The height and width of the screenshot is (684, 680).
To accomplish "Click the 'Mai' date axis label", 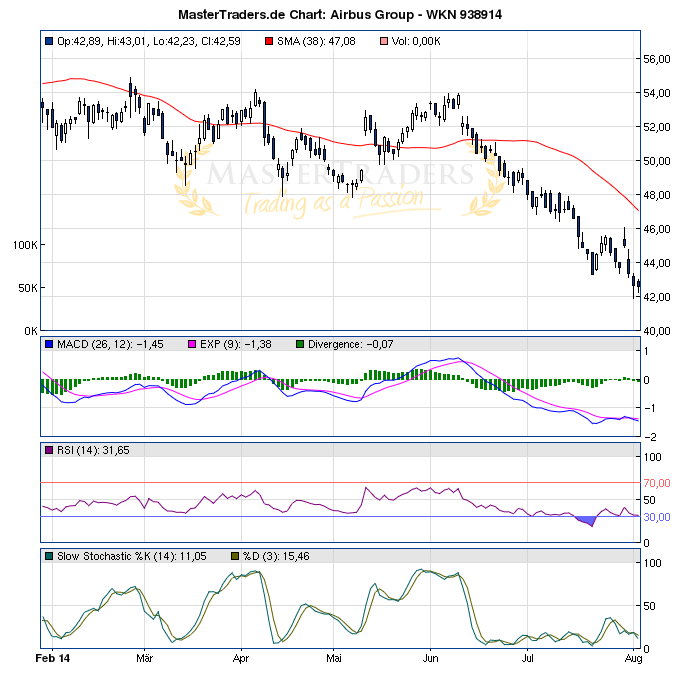I will 334,658.
